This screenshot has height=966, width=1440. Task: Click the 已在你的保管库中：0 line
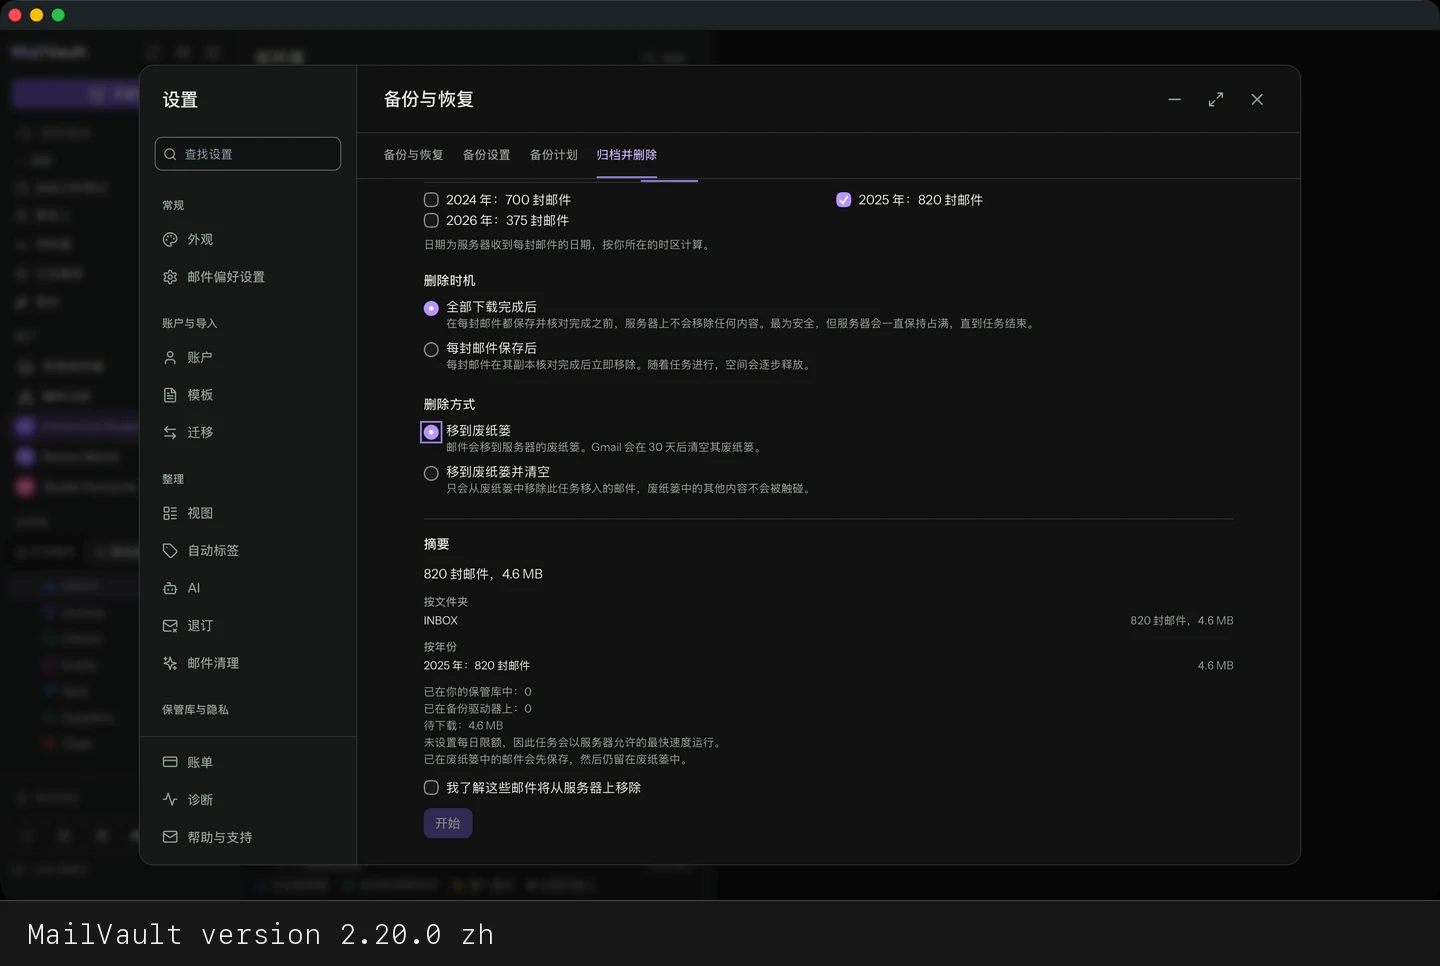coord(478,692)
